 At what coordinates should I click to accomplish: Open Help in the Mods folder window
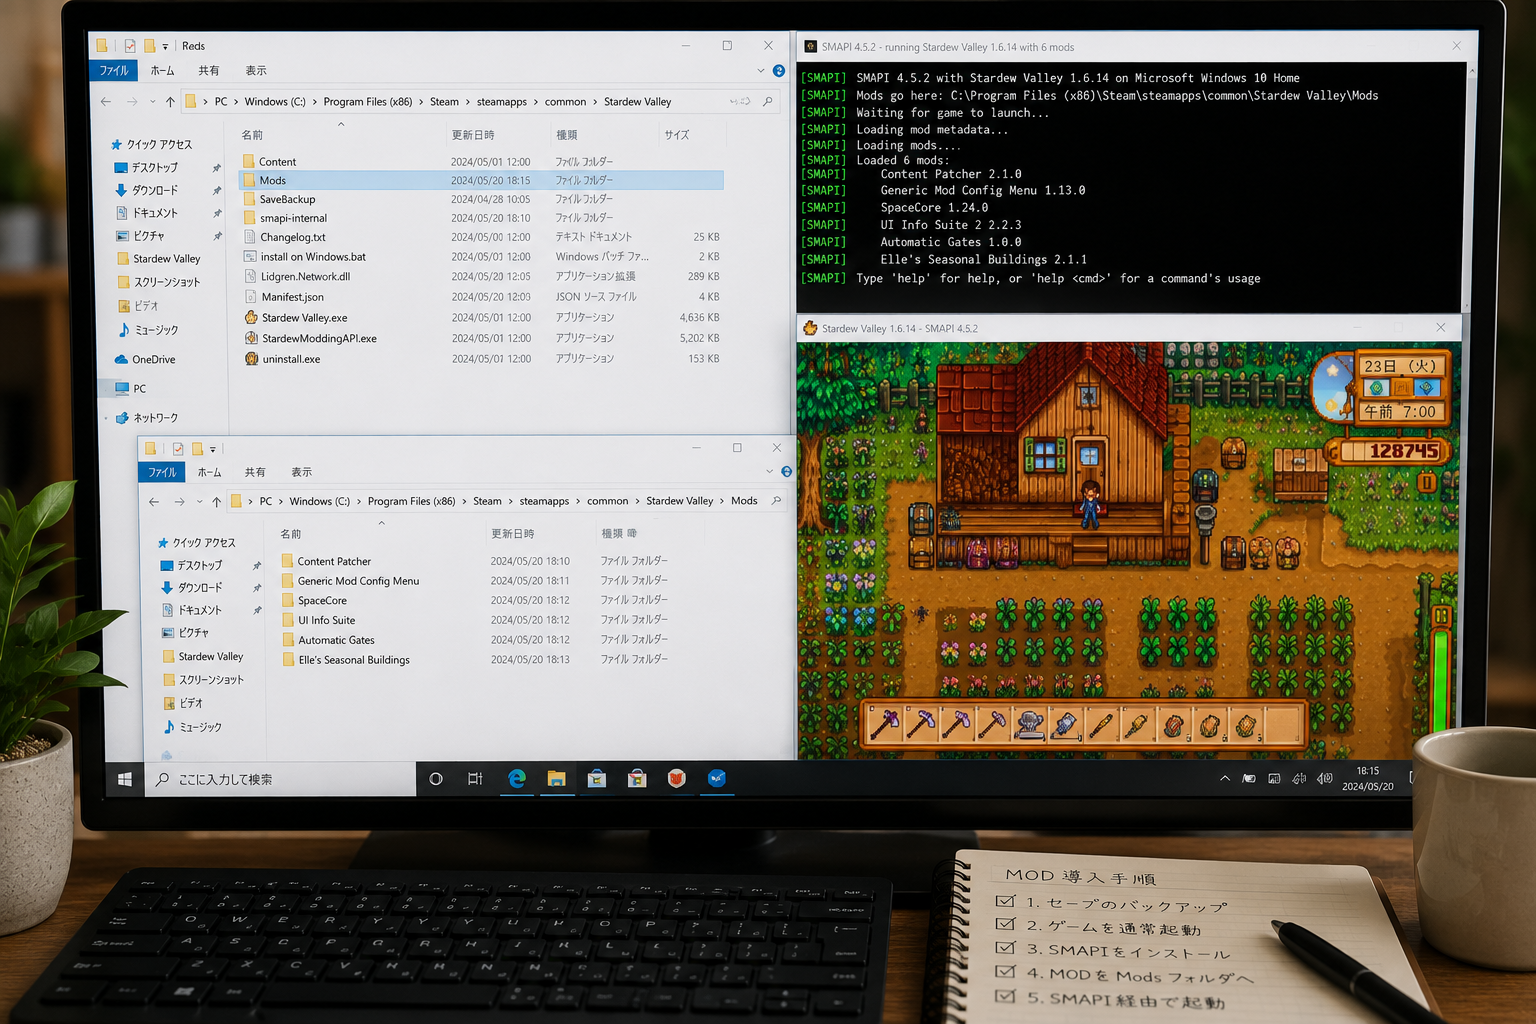(787, 472)
